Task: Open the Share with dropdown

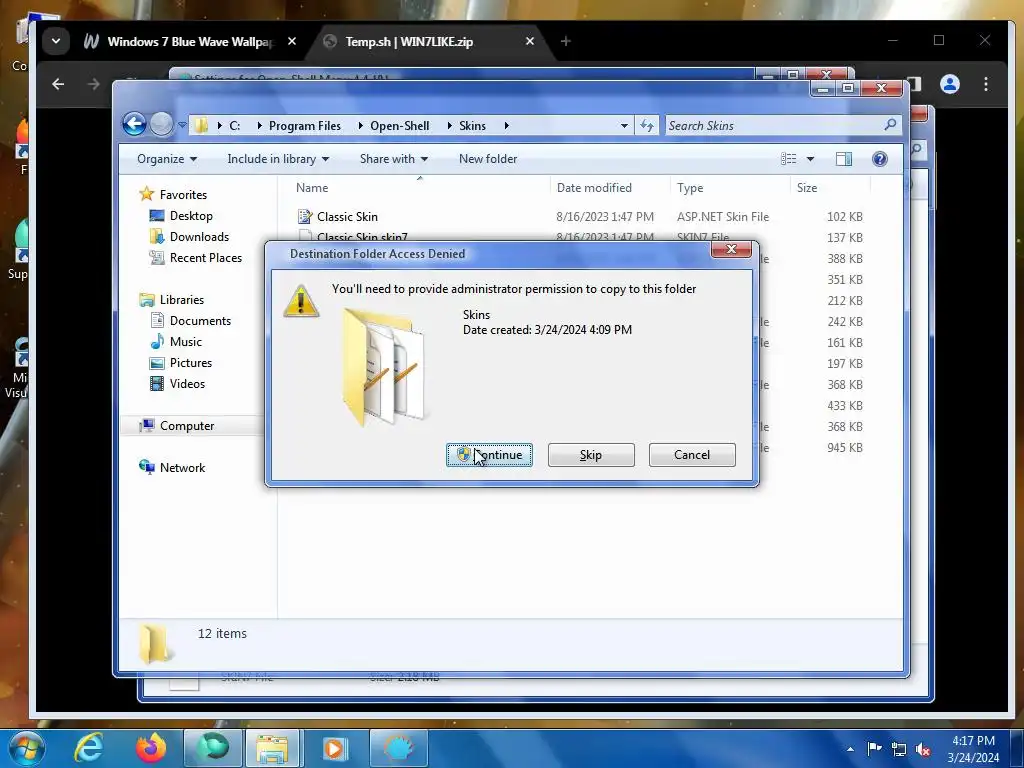Action: 394,159
